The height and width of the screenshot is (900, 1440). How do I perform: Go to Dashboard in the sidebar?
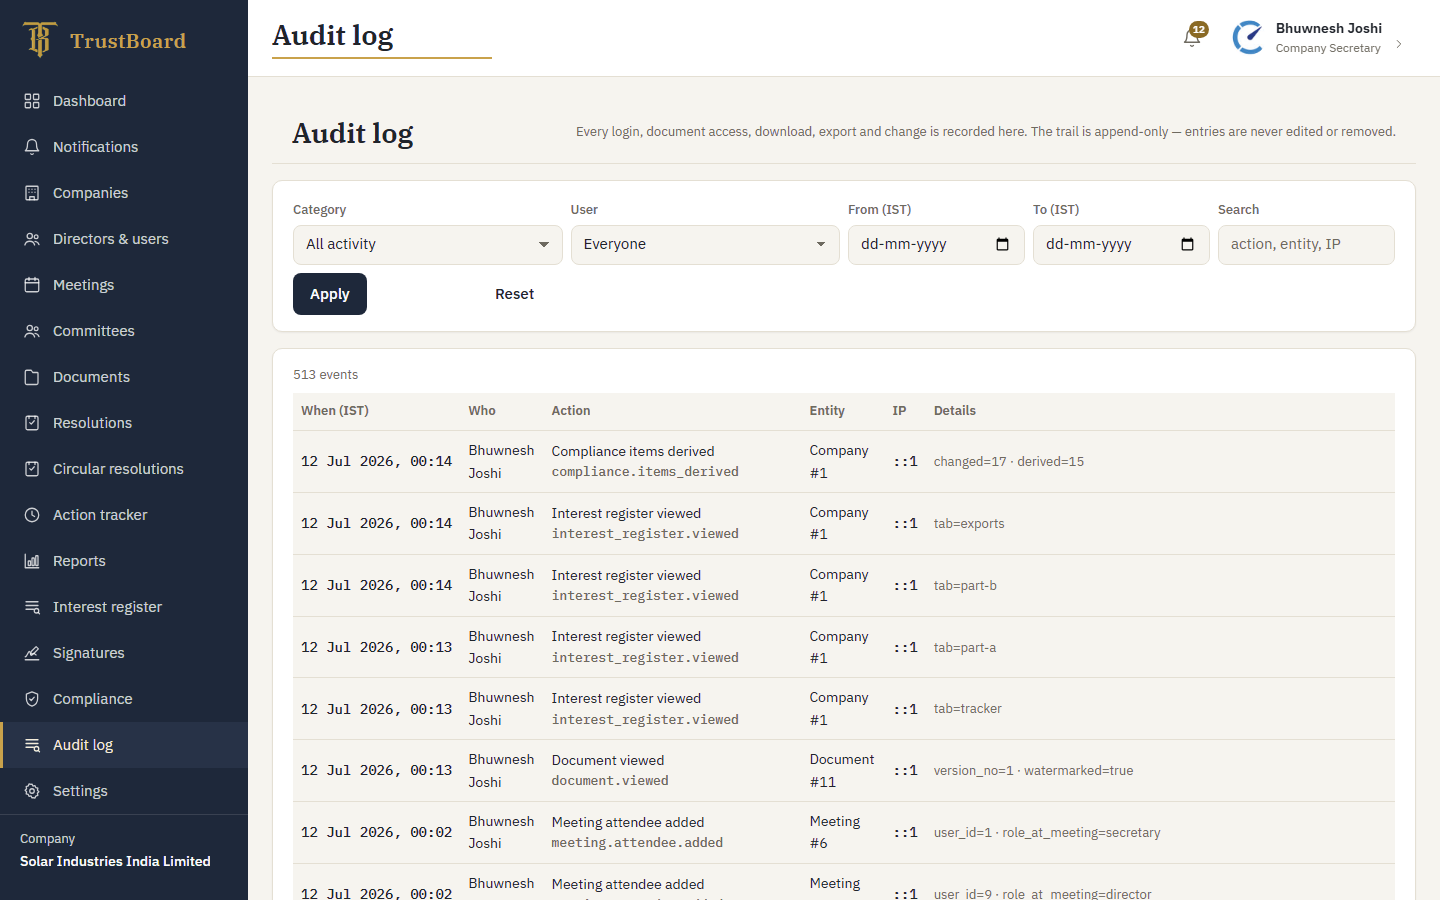tap(124, 101)
